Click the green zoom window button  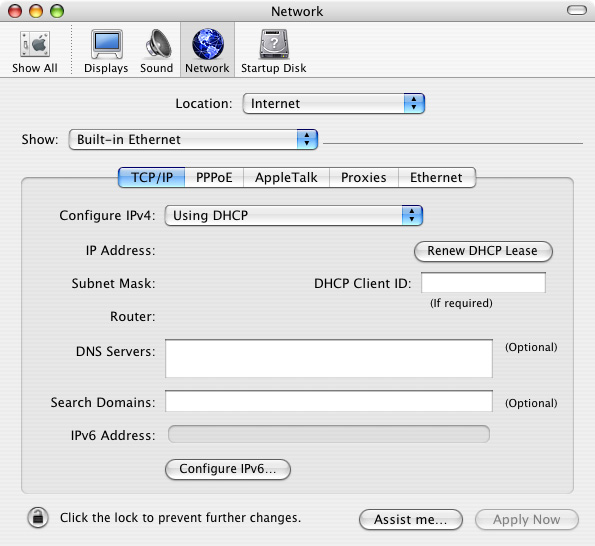tap(57, 11)
